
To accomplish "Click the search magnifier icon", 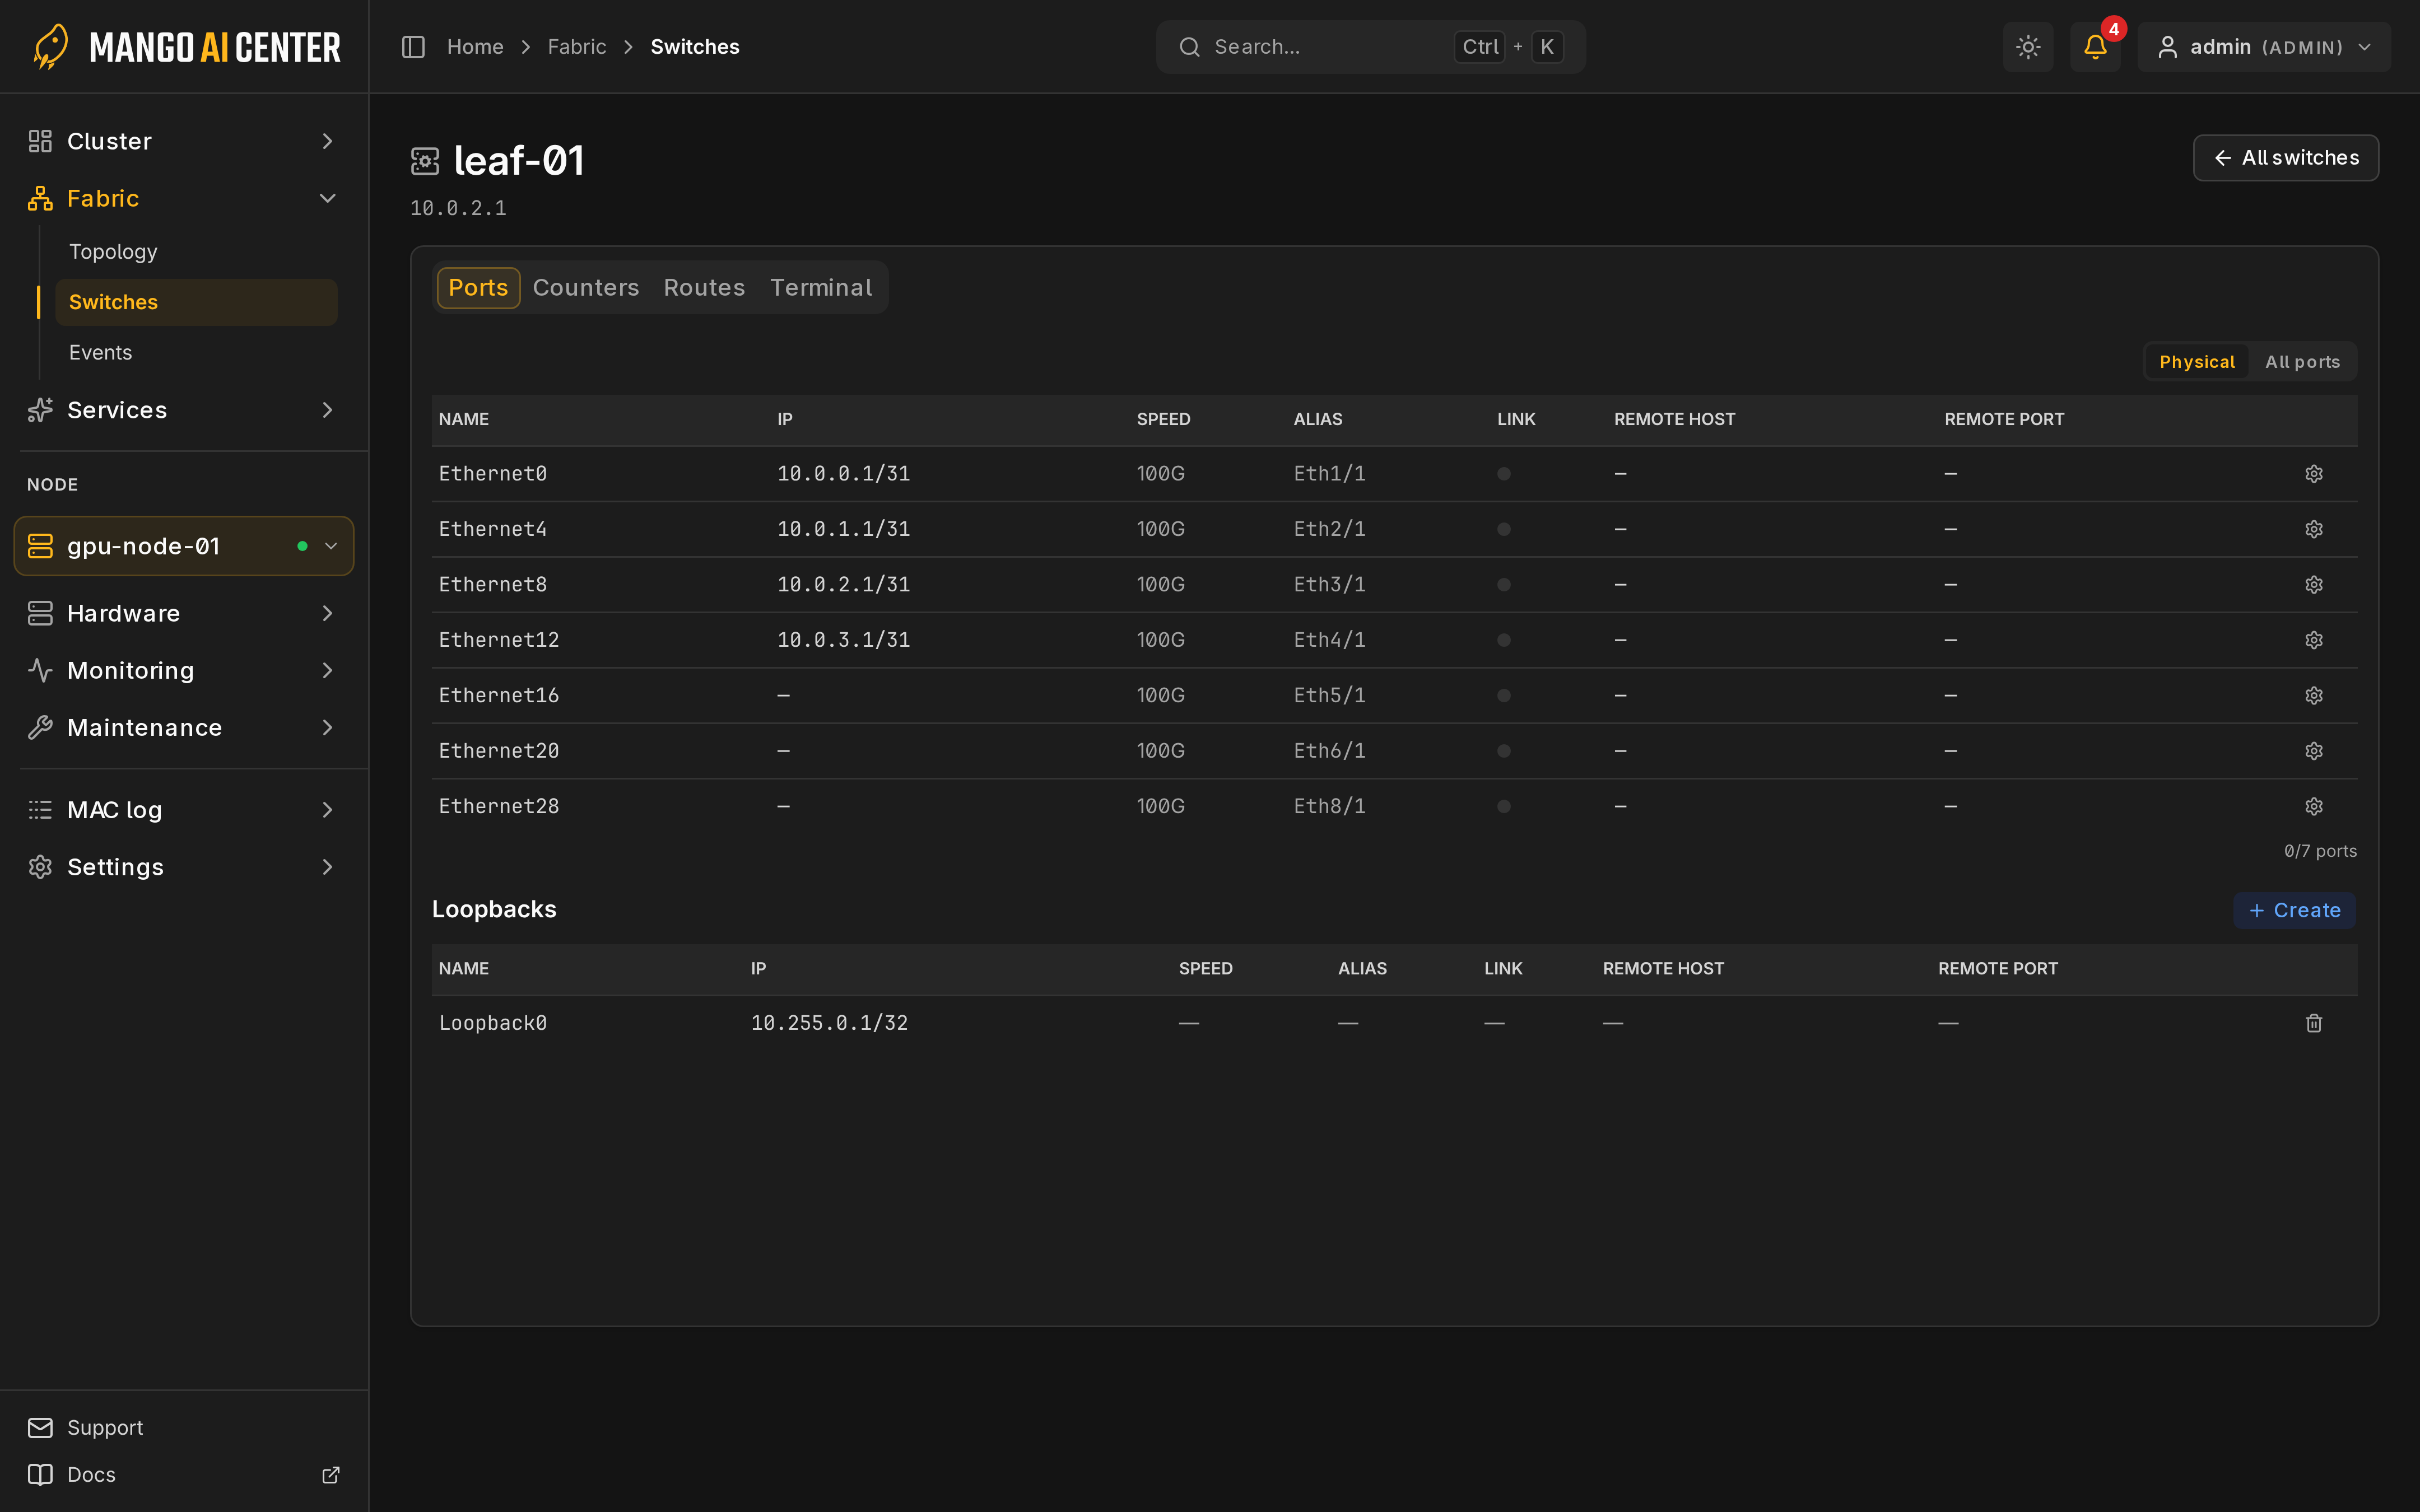I will click(x=1189, y=47).
